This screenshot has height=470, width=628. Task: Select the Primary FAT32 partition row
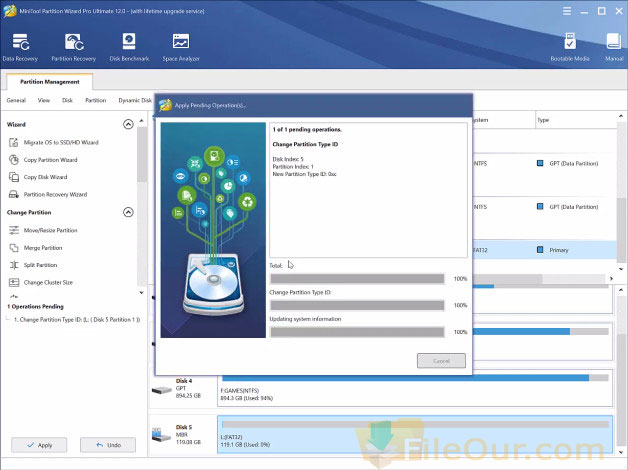pos(544,250)
